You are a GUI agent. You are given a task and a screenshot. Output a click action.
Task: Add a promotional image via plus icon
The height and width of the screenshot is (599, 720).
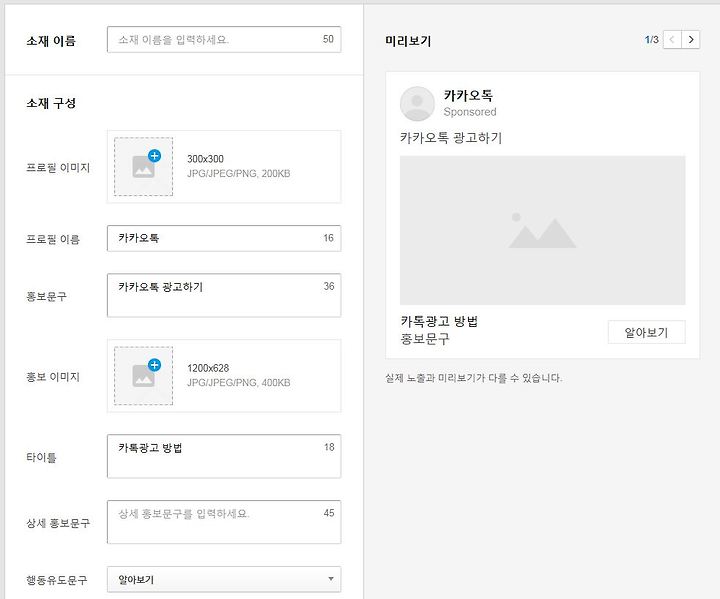154,365
